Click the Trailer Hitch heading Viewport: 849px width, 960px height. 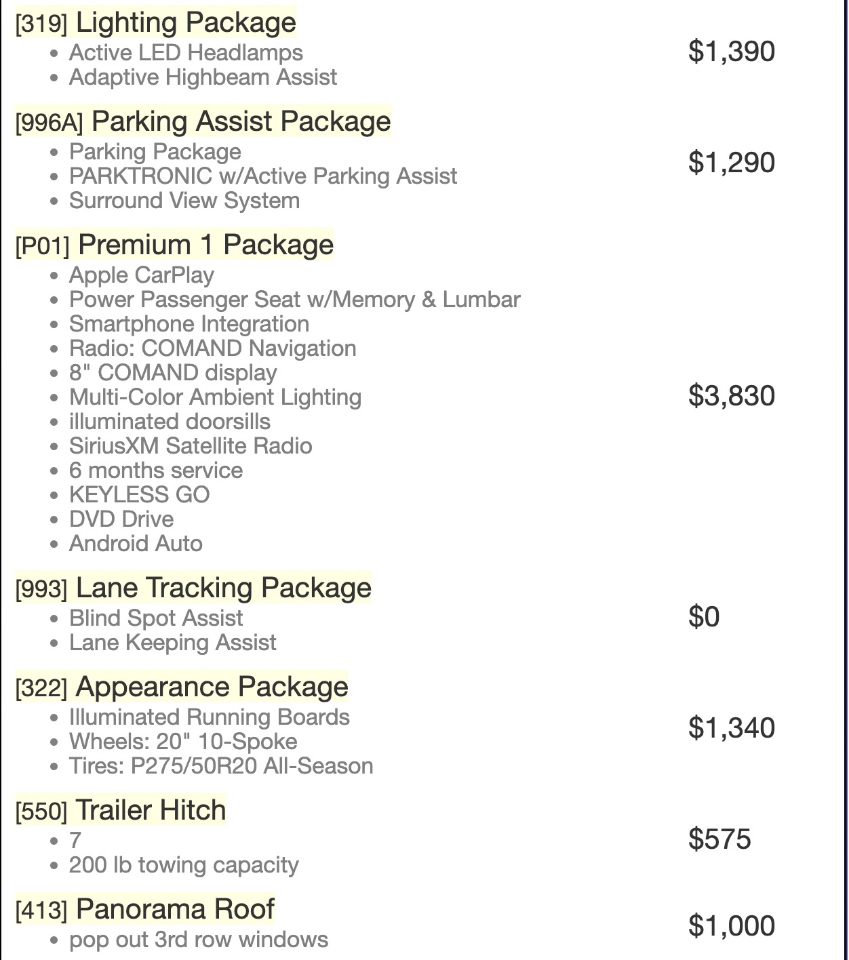[151, 811]
